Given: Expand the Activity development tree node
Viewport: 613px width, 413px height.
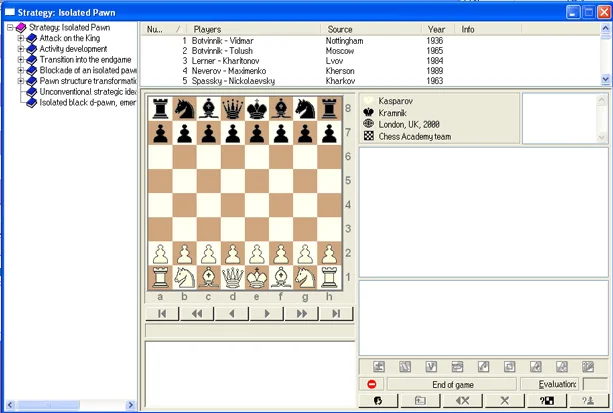Looking at the screenshot, I should (20, 49).
